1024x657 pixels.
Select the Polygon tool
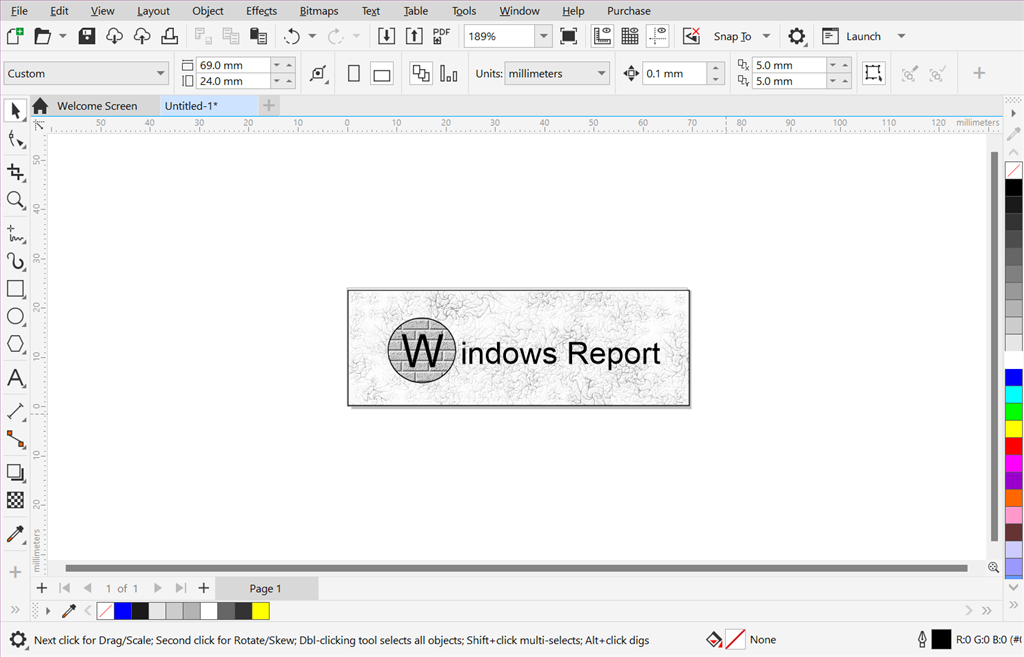point(15,344)
